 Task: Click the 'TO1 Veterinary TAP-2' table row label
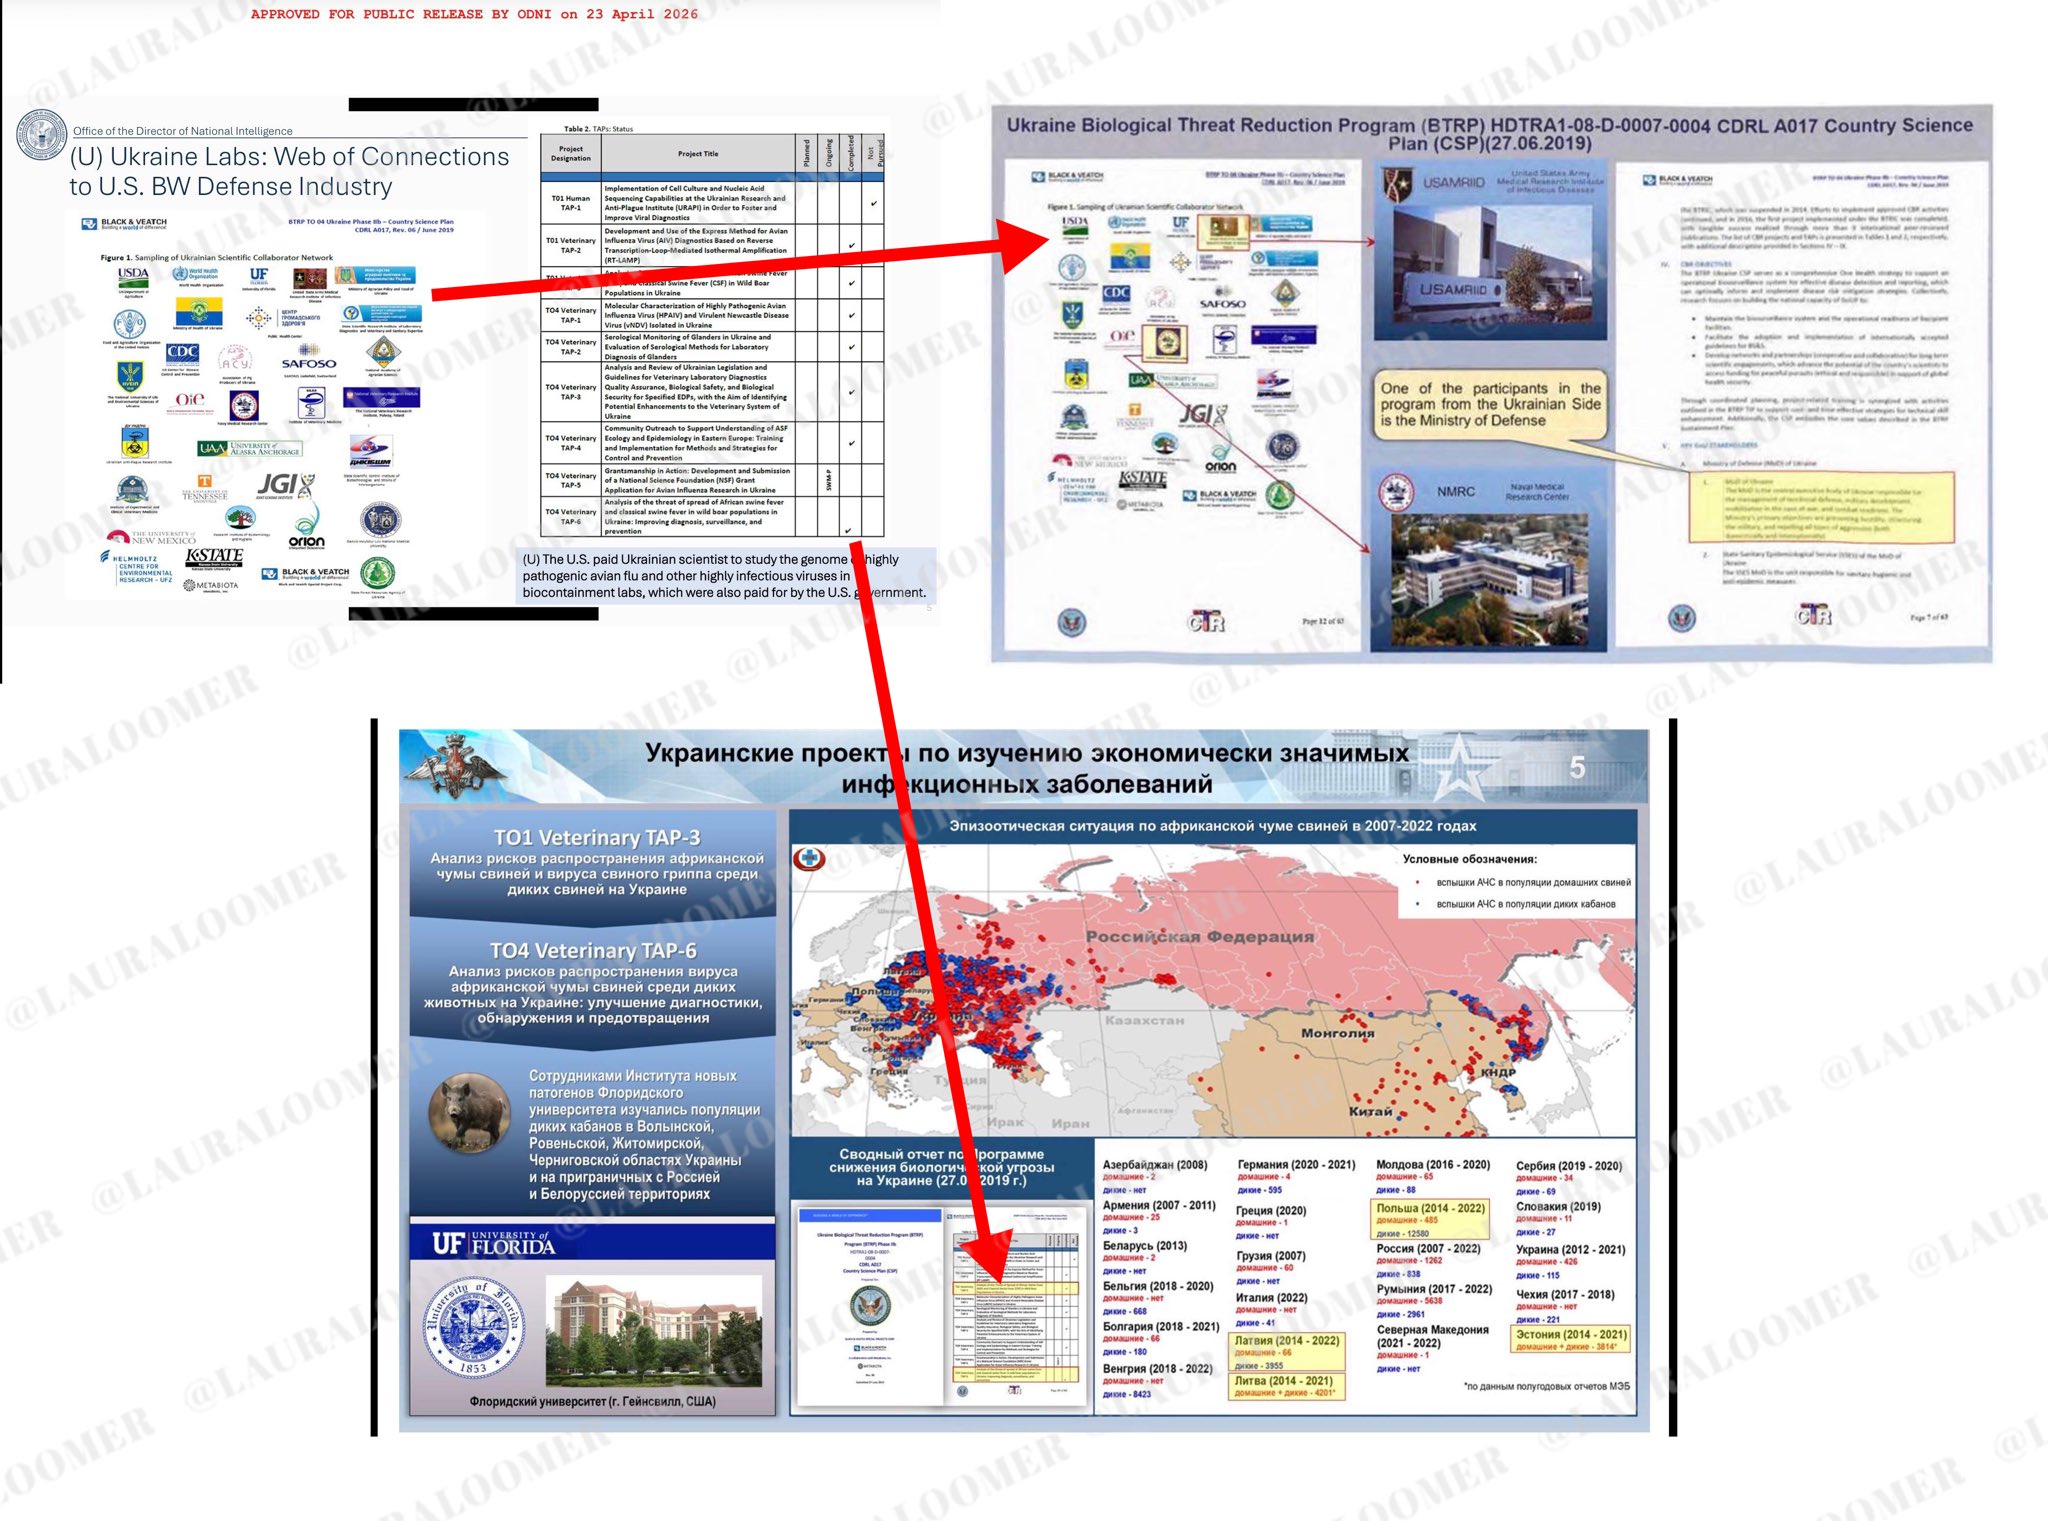pyautogui.click(x=570, y=245)
